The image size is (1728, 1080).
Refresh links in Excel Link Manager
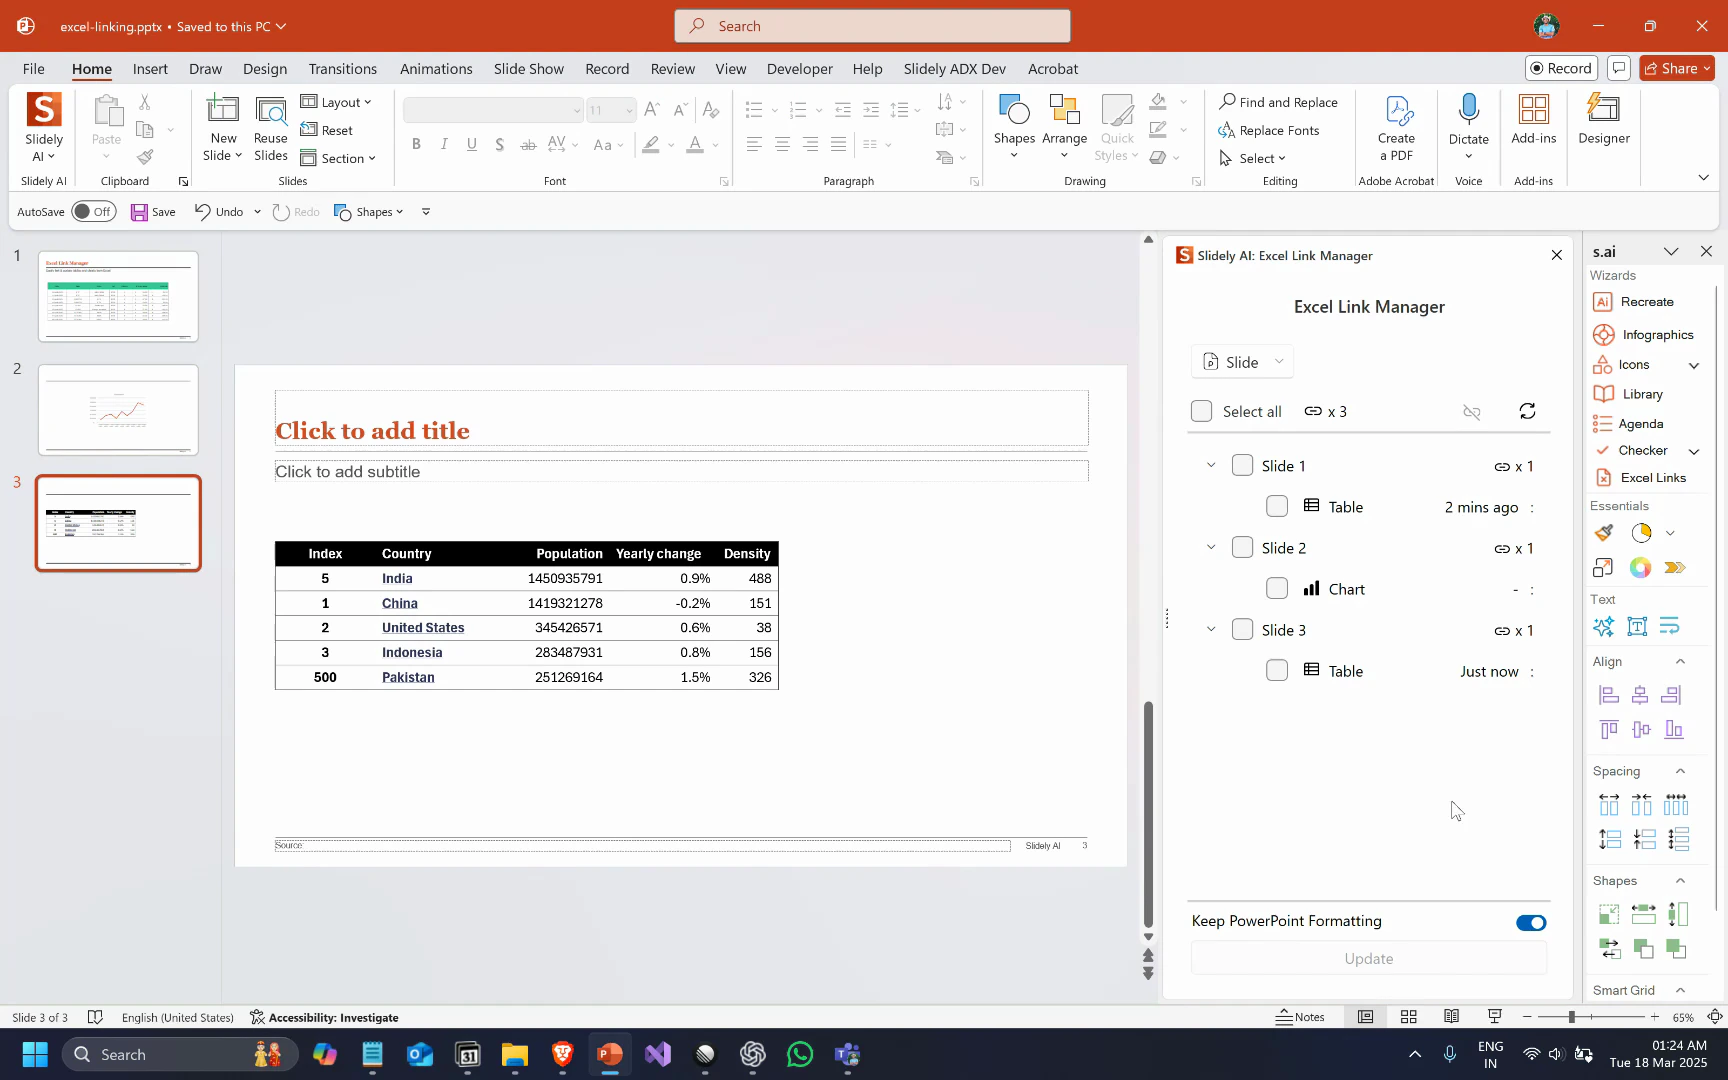point(1528,411)
